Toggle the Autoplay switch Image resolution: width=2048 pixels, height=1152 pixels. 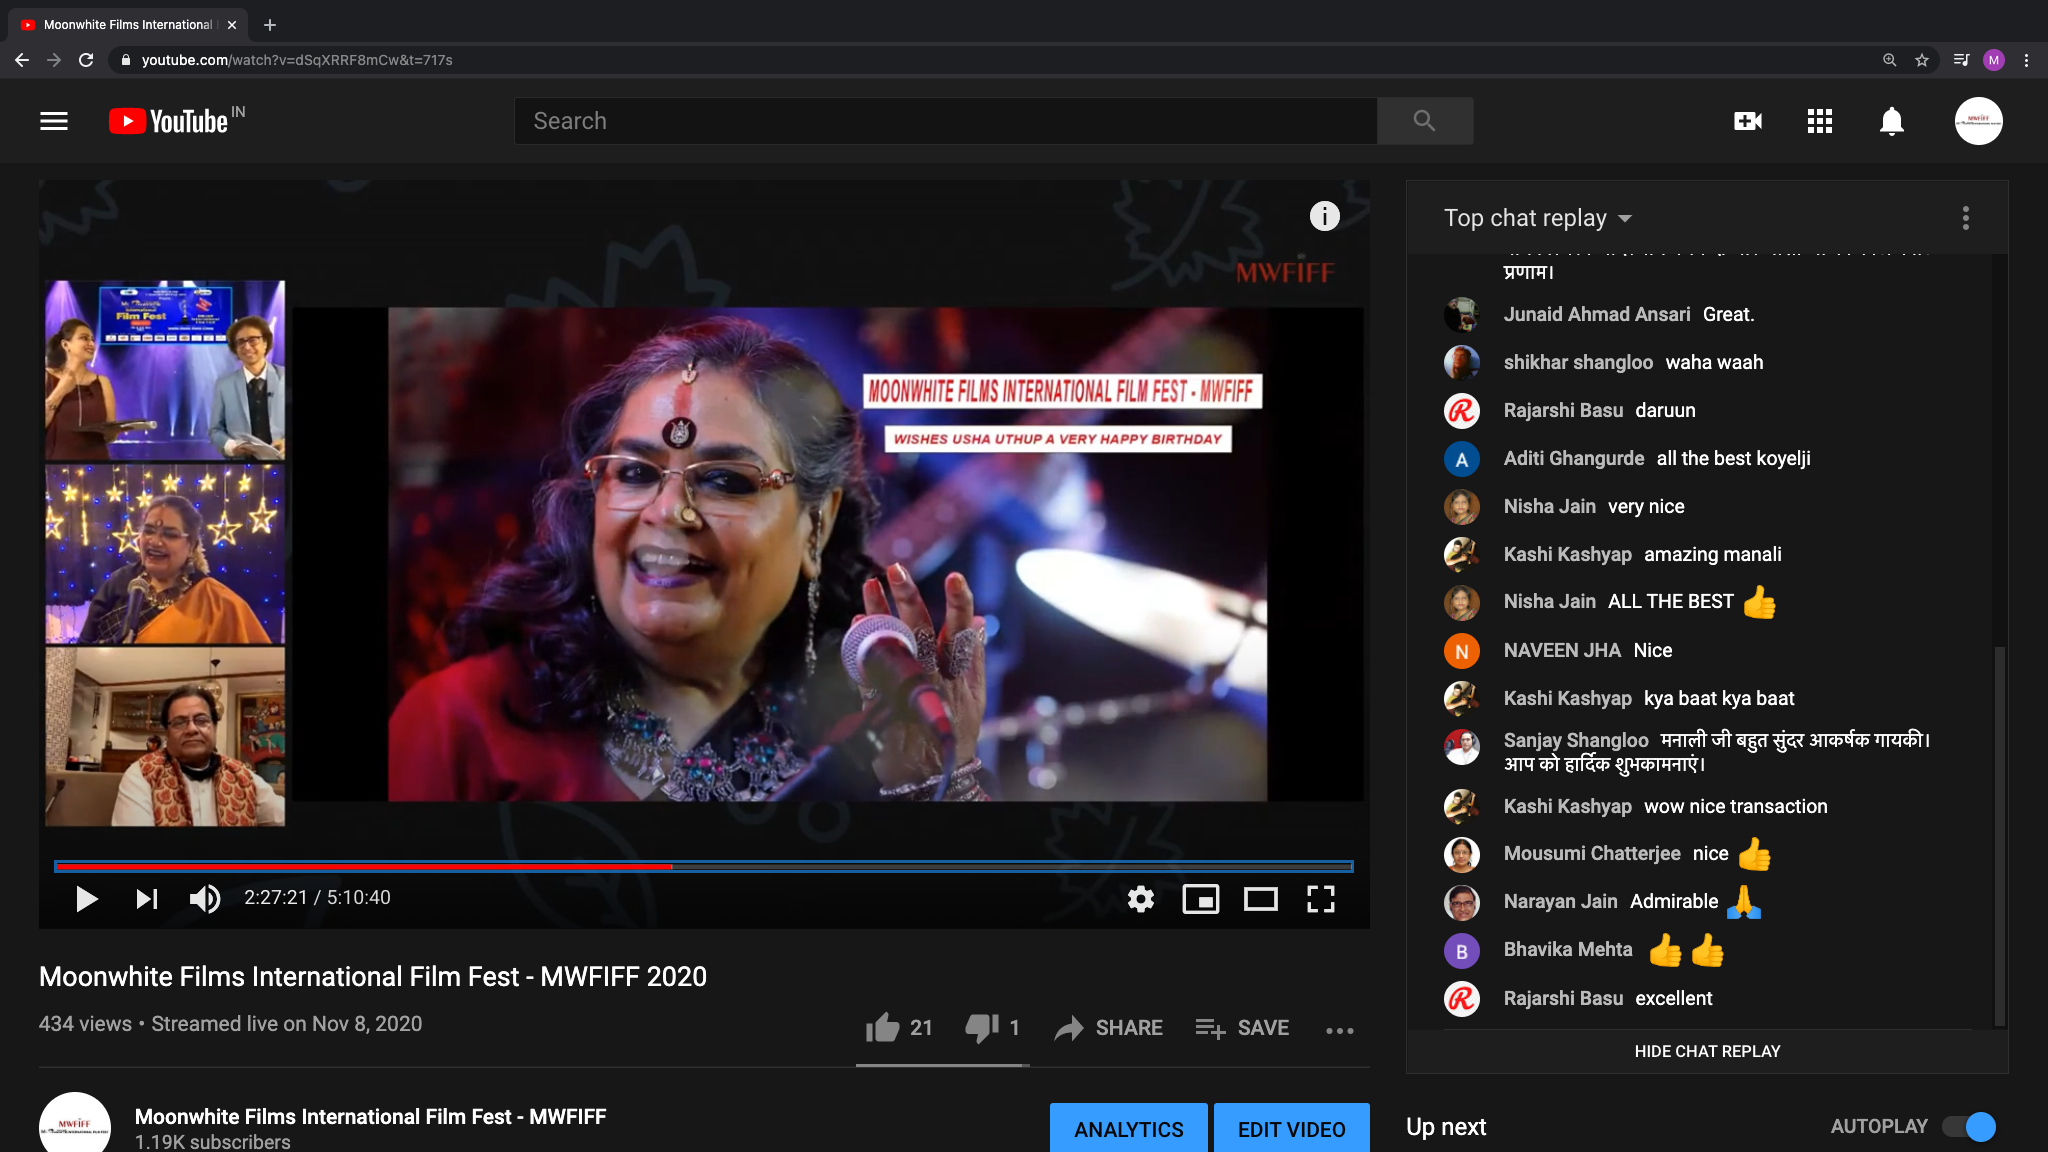click(1969, 1127)
